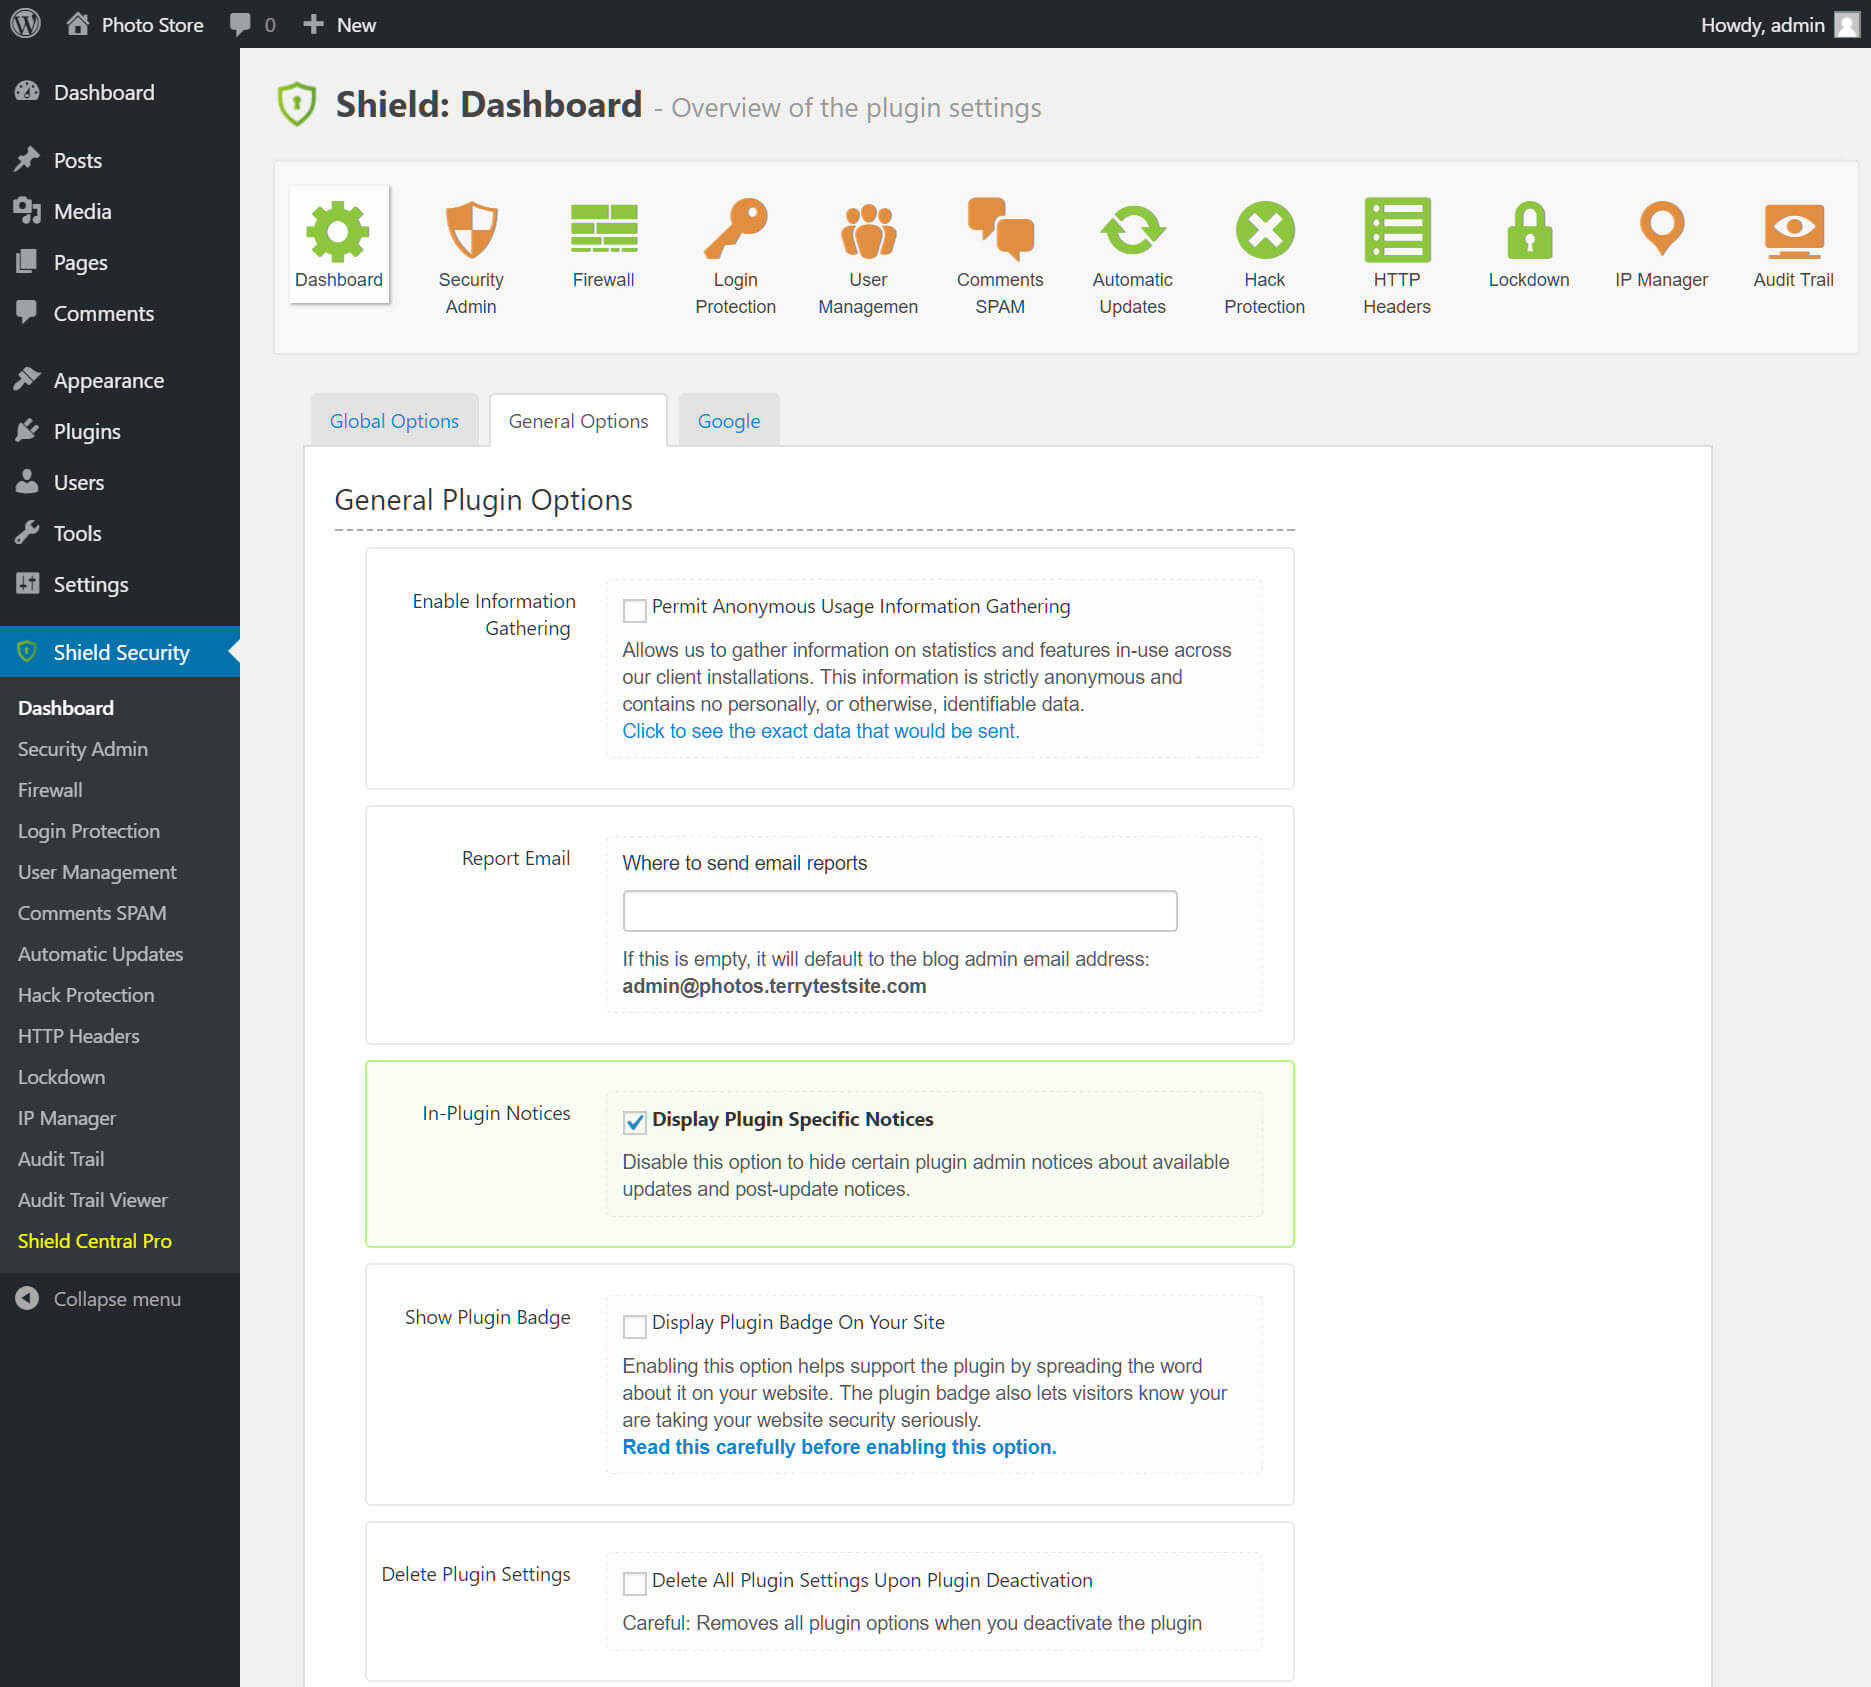The image size is (1871, 1687).
Task: Click the WordPress logo in admin bar
Action: [x=25, y=24]
